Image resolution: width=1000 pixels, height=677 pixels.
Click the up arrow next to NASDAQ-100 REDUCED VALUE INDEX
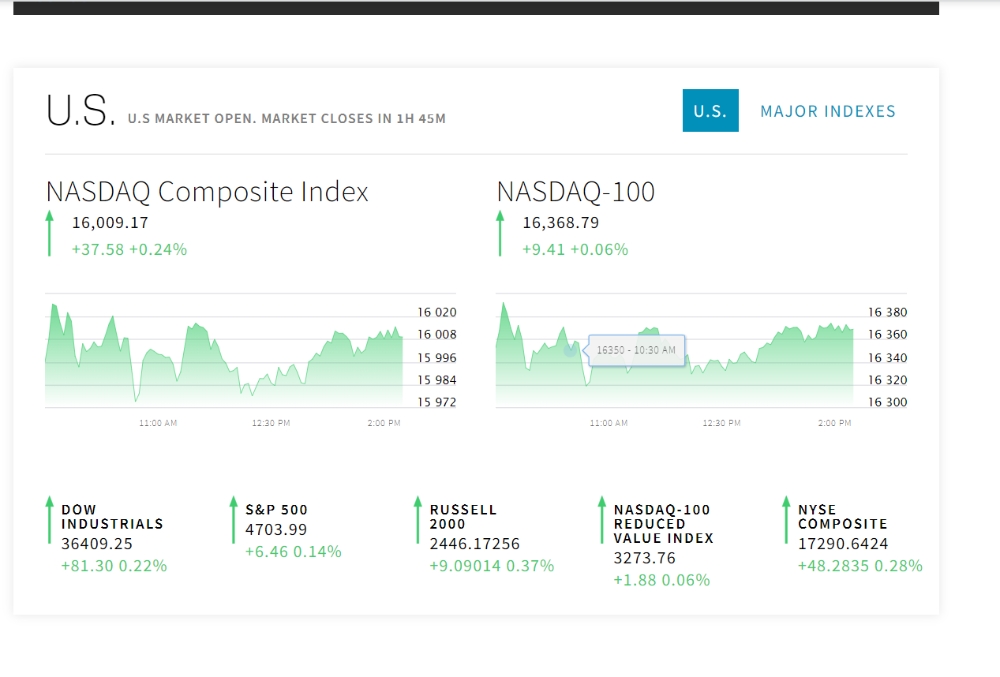(x=601, y=520)
